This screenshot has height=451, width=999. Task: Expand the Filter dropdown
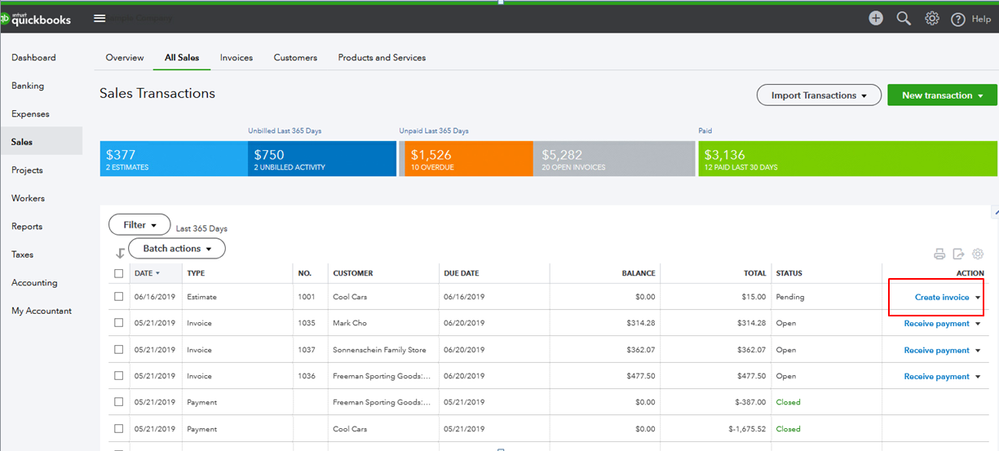139,226
